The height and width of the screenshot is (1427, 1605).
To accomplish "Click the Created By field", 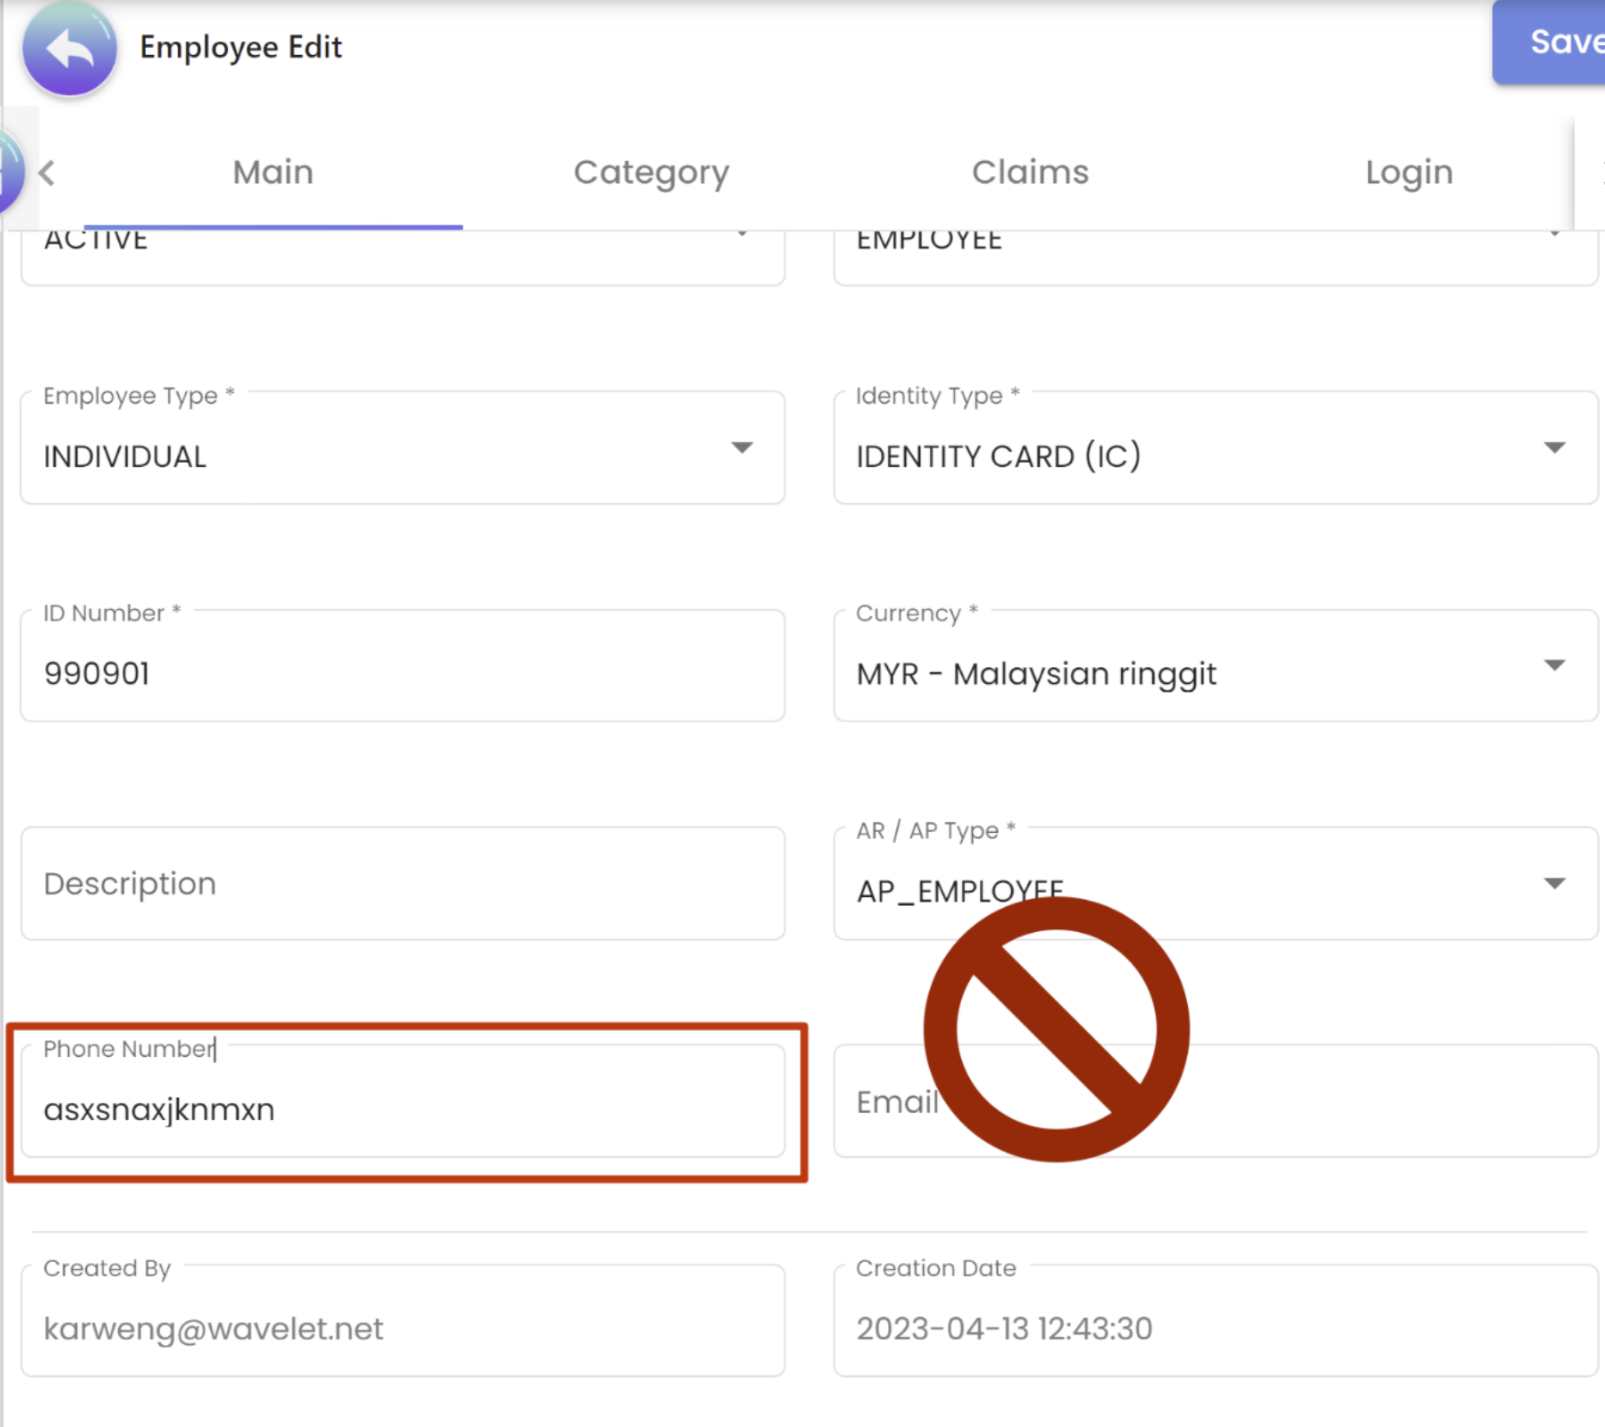I will click(402, 1328).
